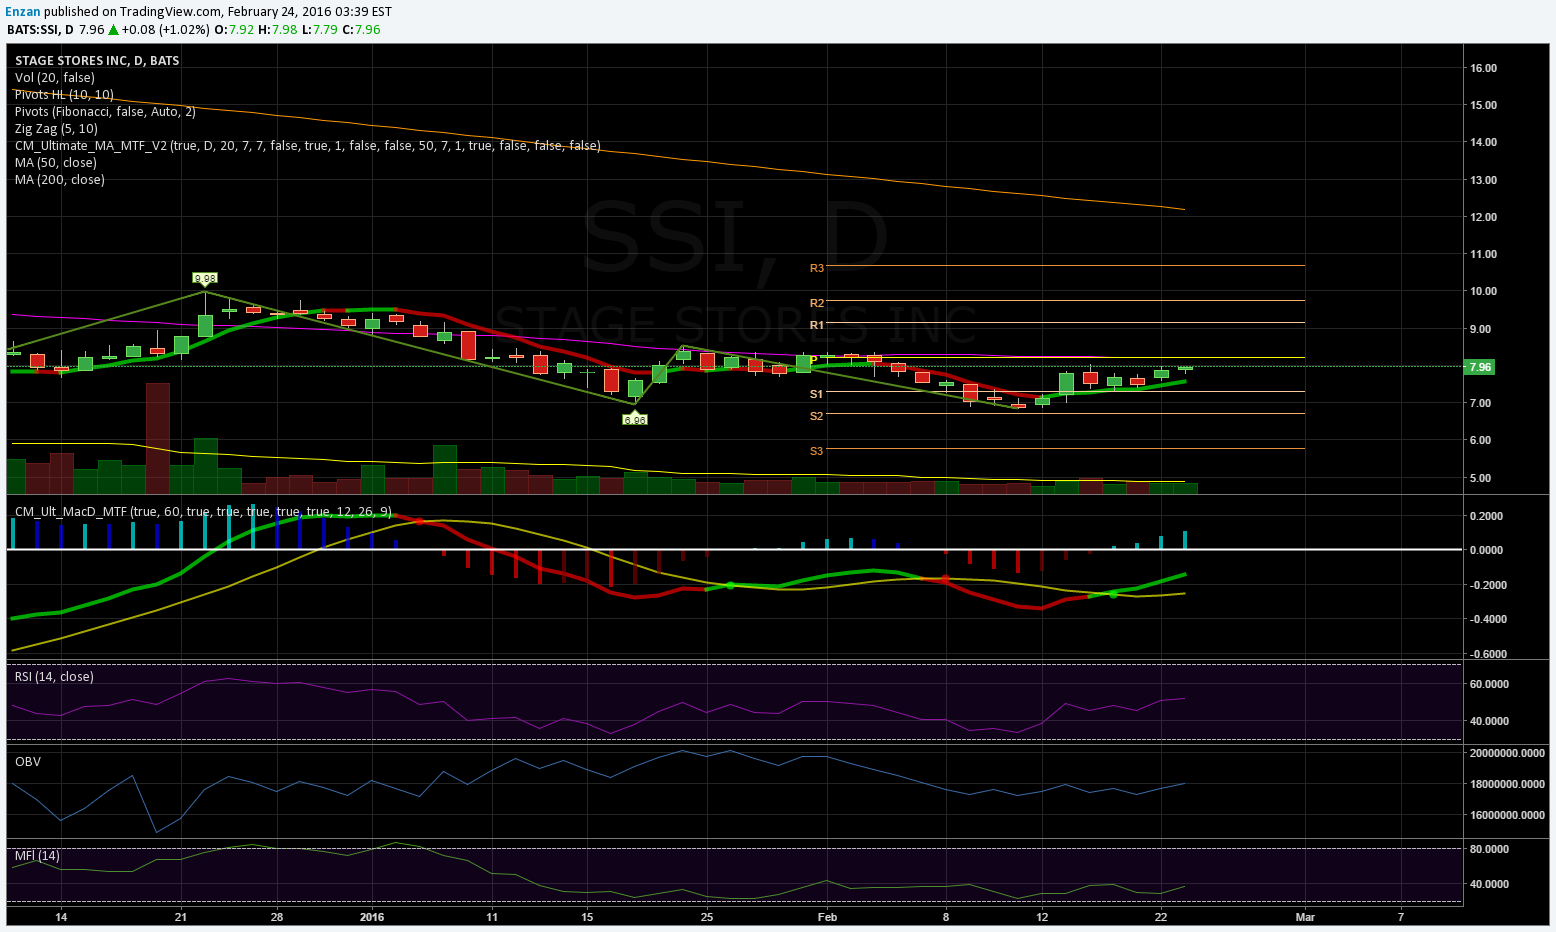Click the 2016 year label on time axis
The image size is (1556, 932).
pos(372,917)
